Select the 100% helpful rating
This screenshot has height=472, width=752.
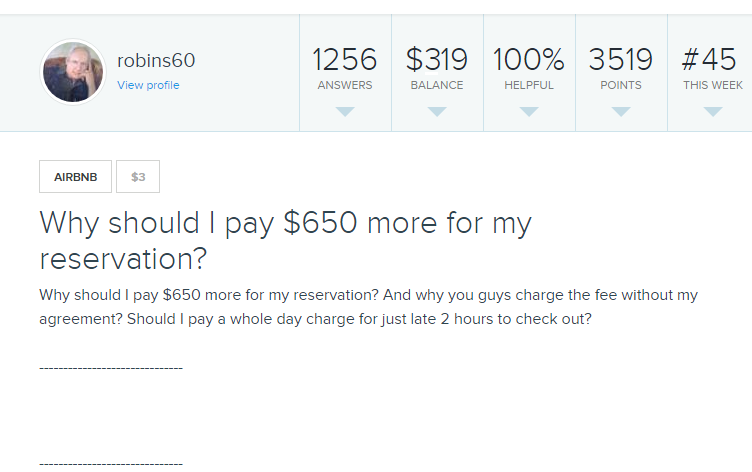point(529,60)
